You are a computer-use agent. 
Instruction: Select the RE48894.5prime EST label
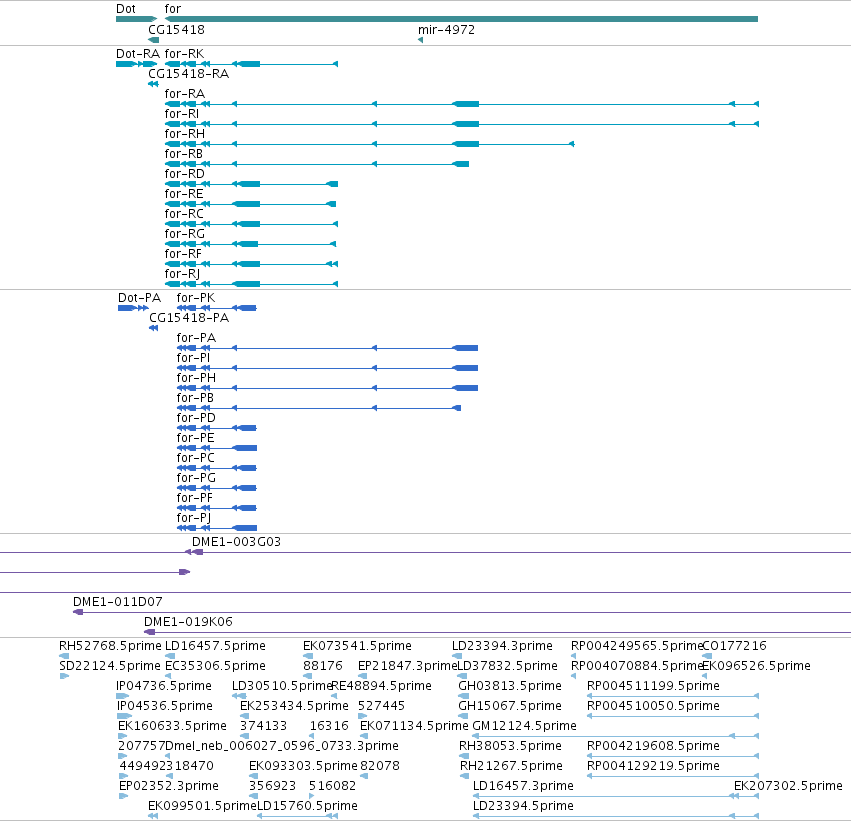(x=381, y=686)
